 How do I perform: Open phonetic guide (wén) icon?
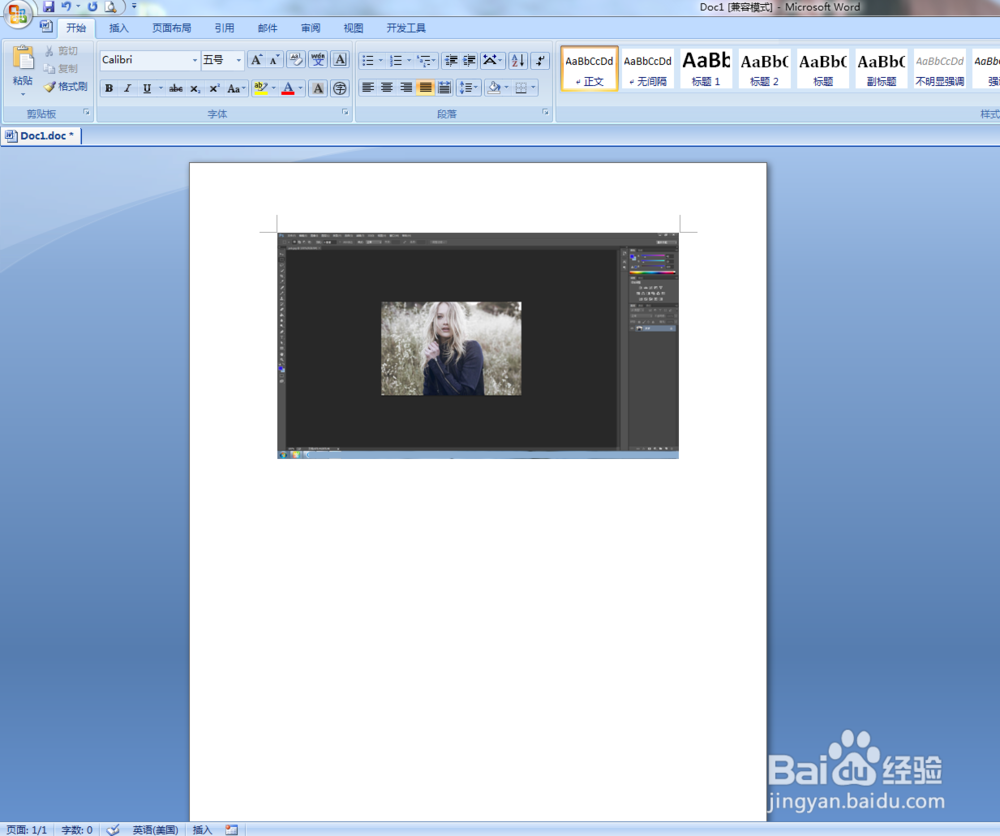click(318, 60)
